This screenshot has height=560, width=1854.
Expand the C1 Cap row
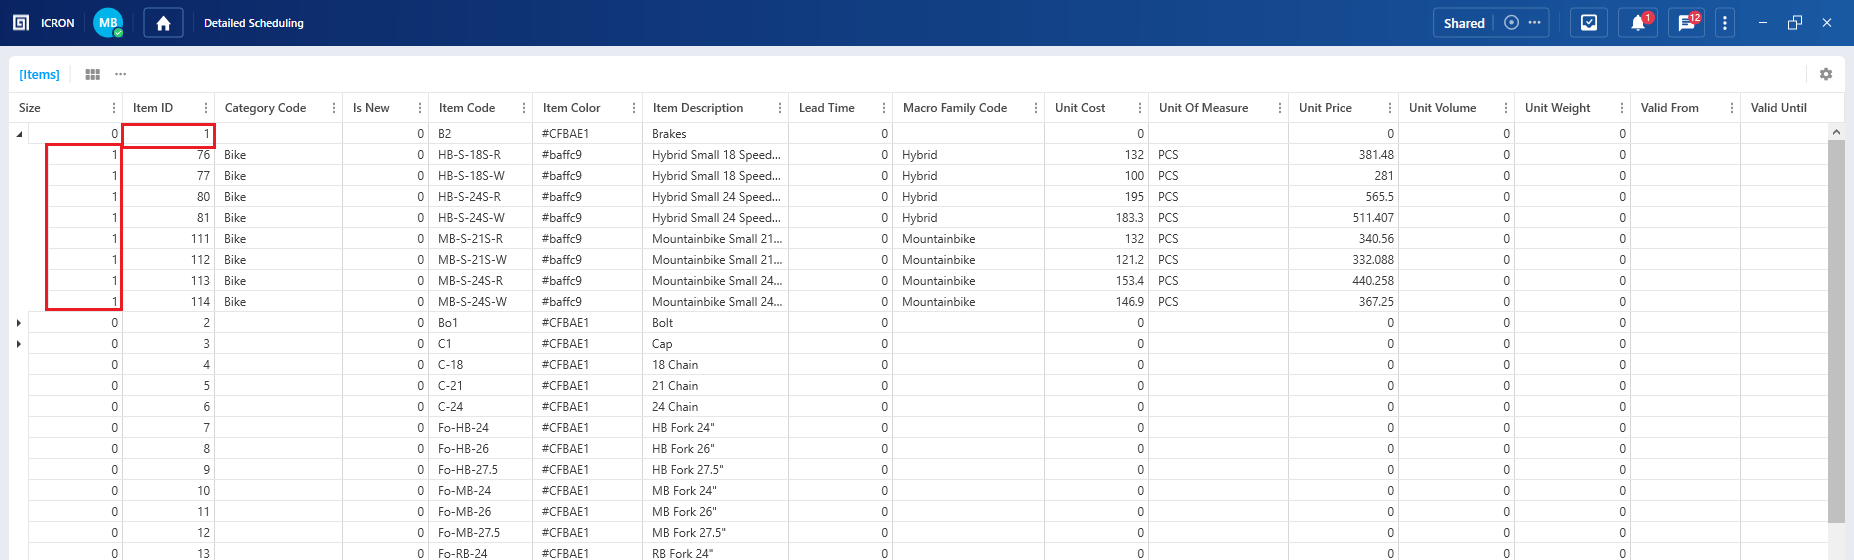coord(19,344)
